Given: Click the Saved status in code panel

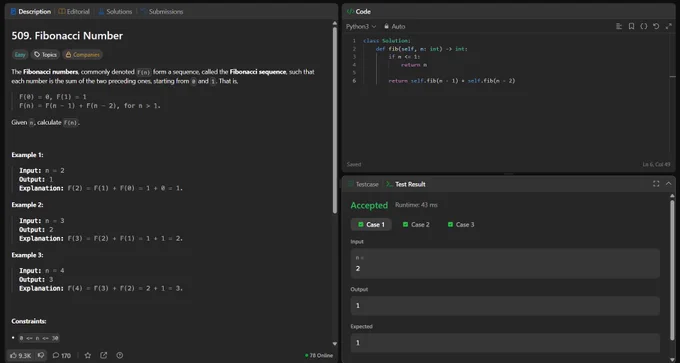Looking at the screenshot, I should click(x=354, y=164).
